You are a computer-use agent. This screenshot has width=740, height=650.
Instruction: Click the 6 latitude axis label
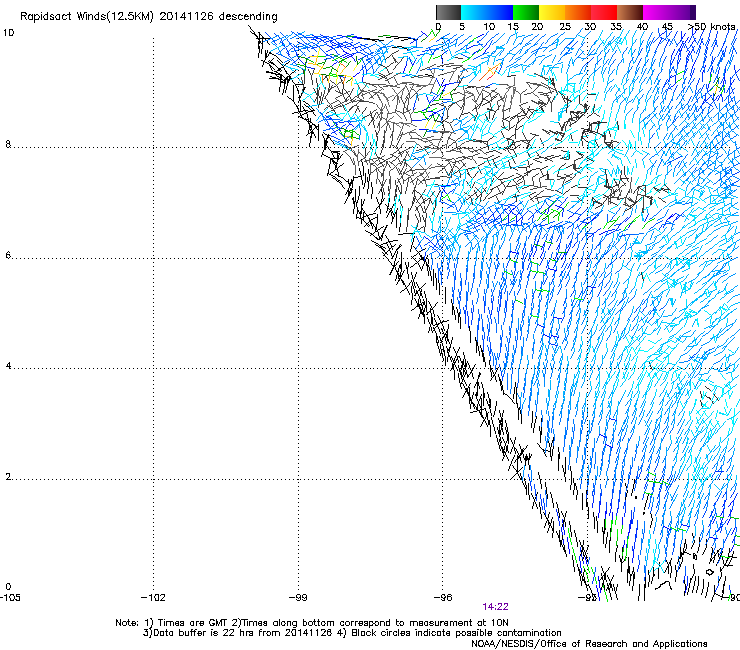(8, 255)
